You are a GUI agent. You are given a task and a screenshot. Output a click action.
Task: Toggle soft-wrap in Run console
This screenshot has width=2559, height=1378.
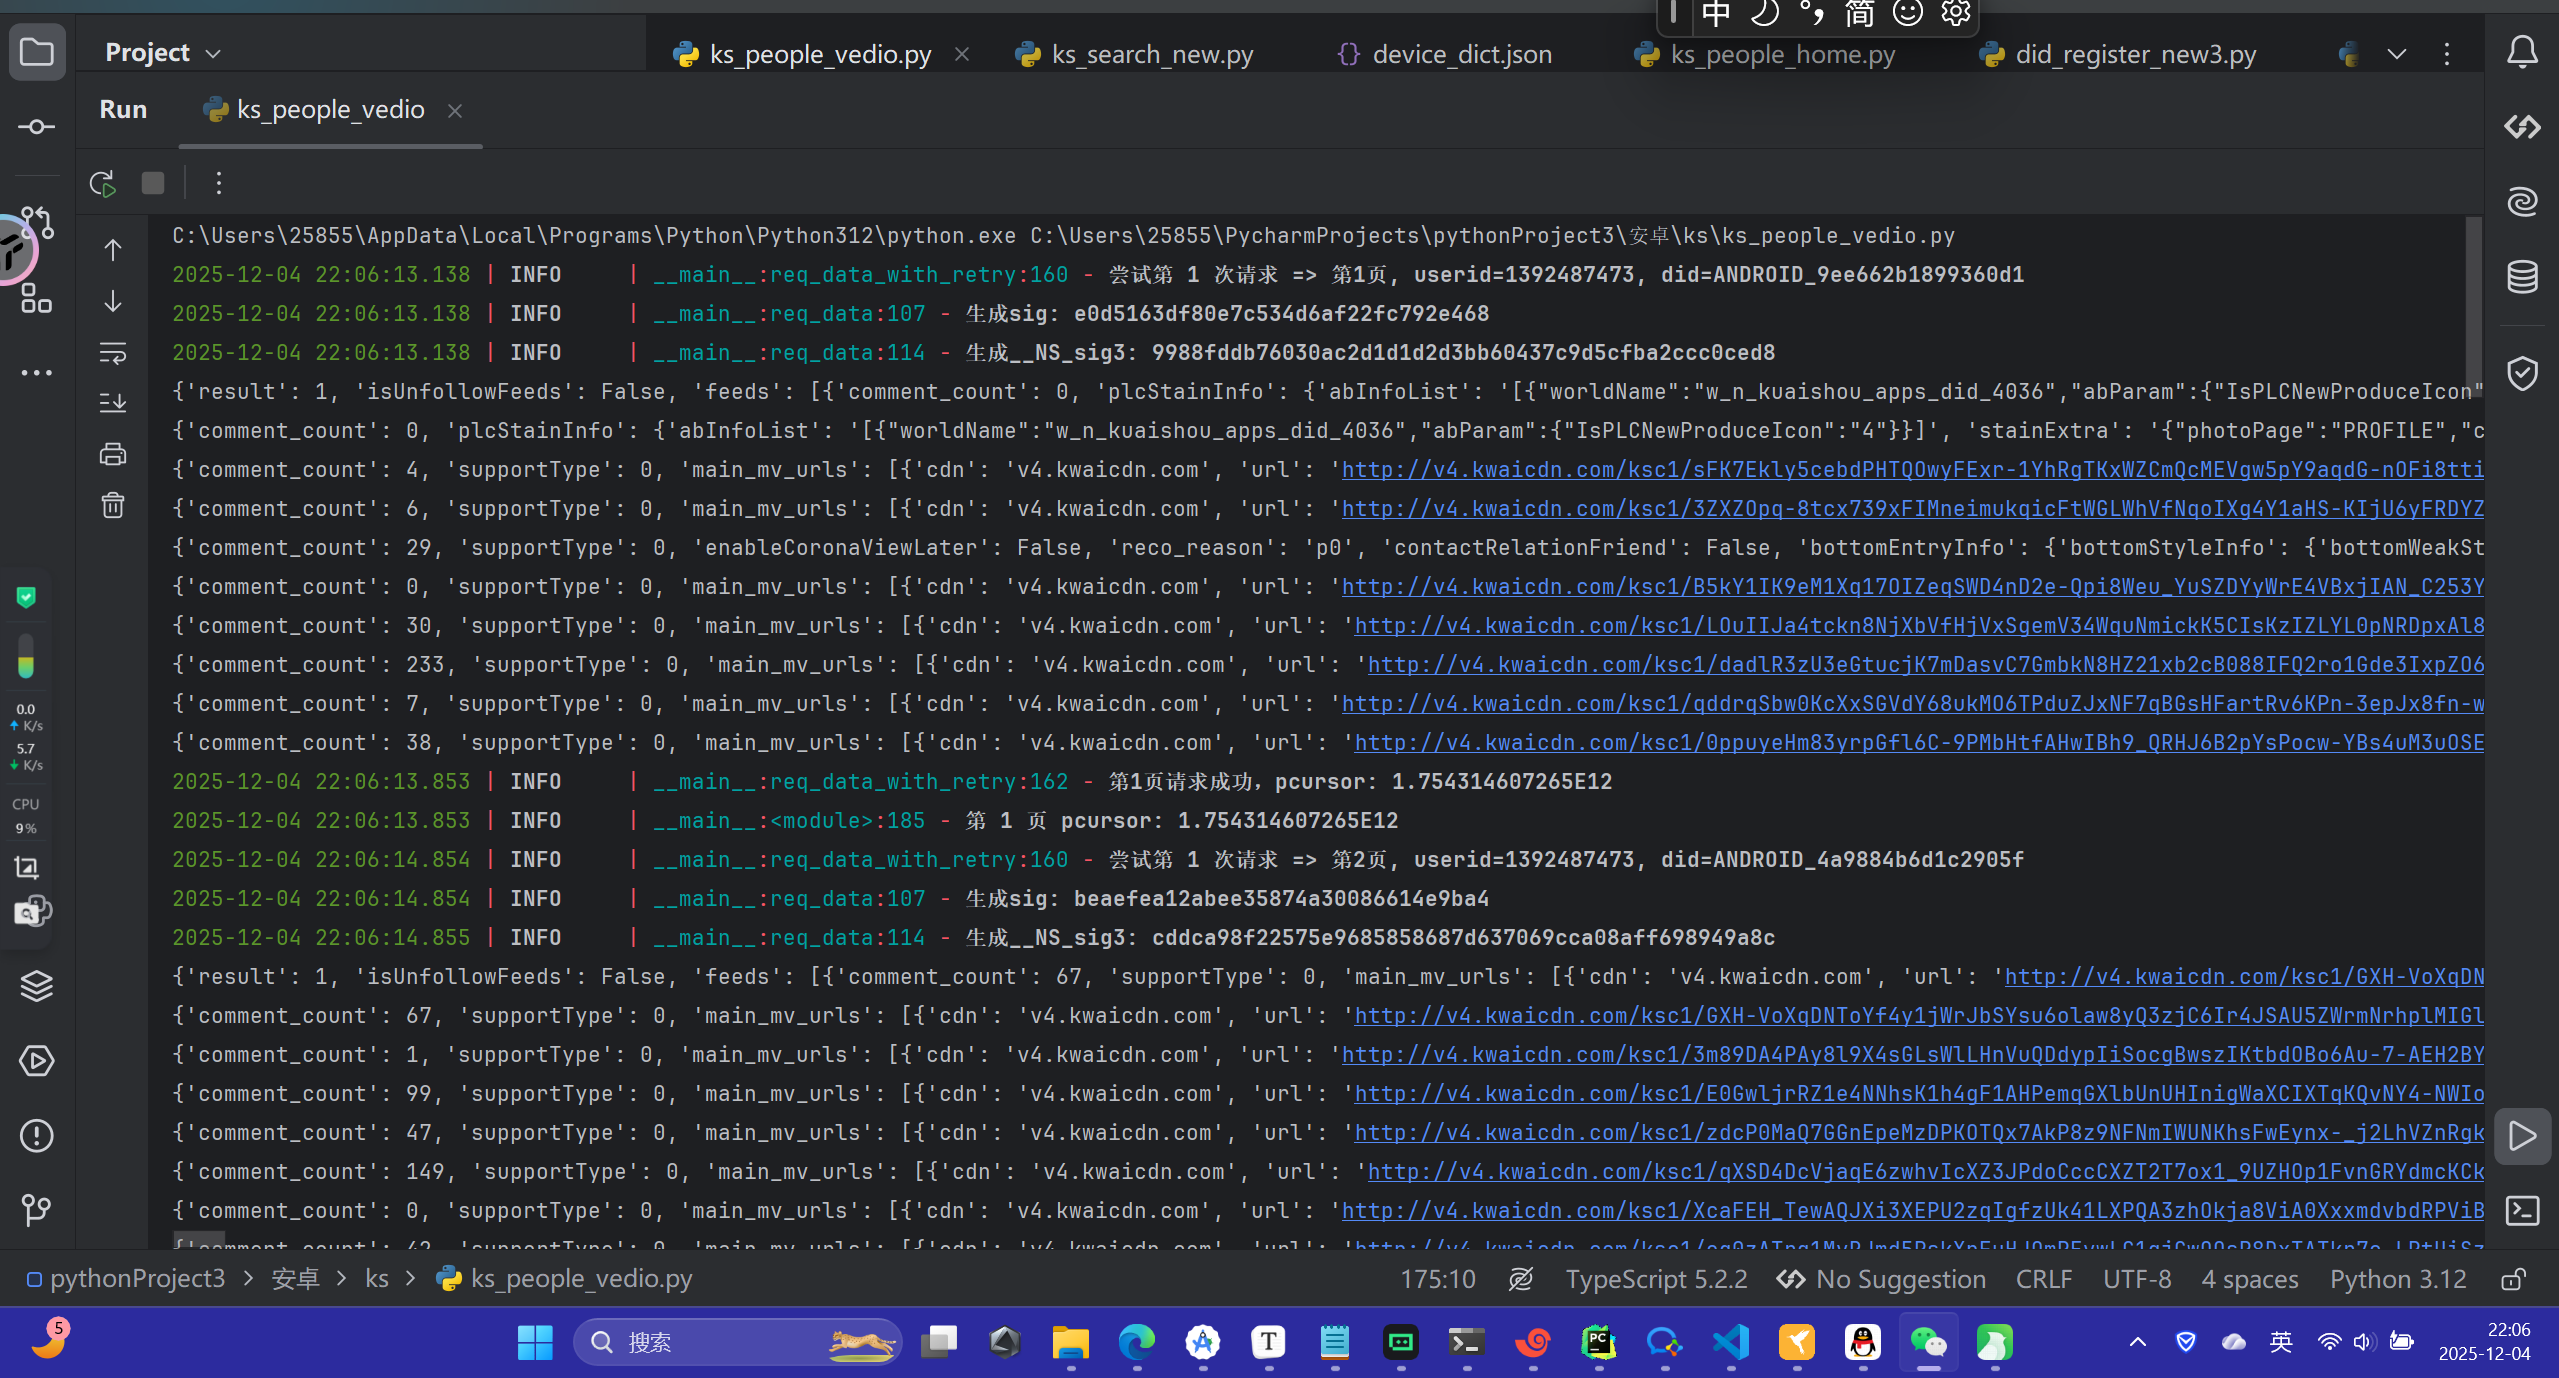113,353
